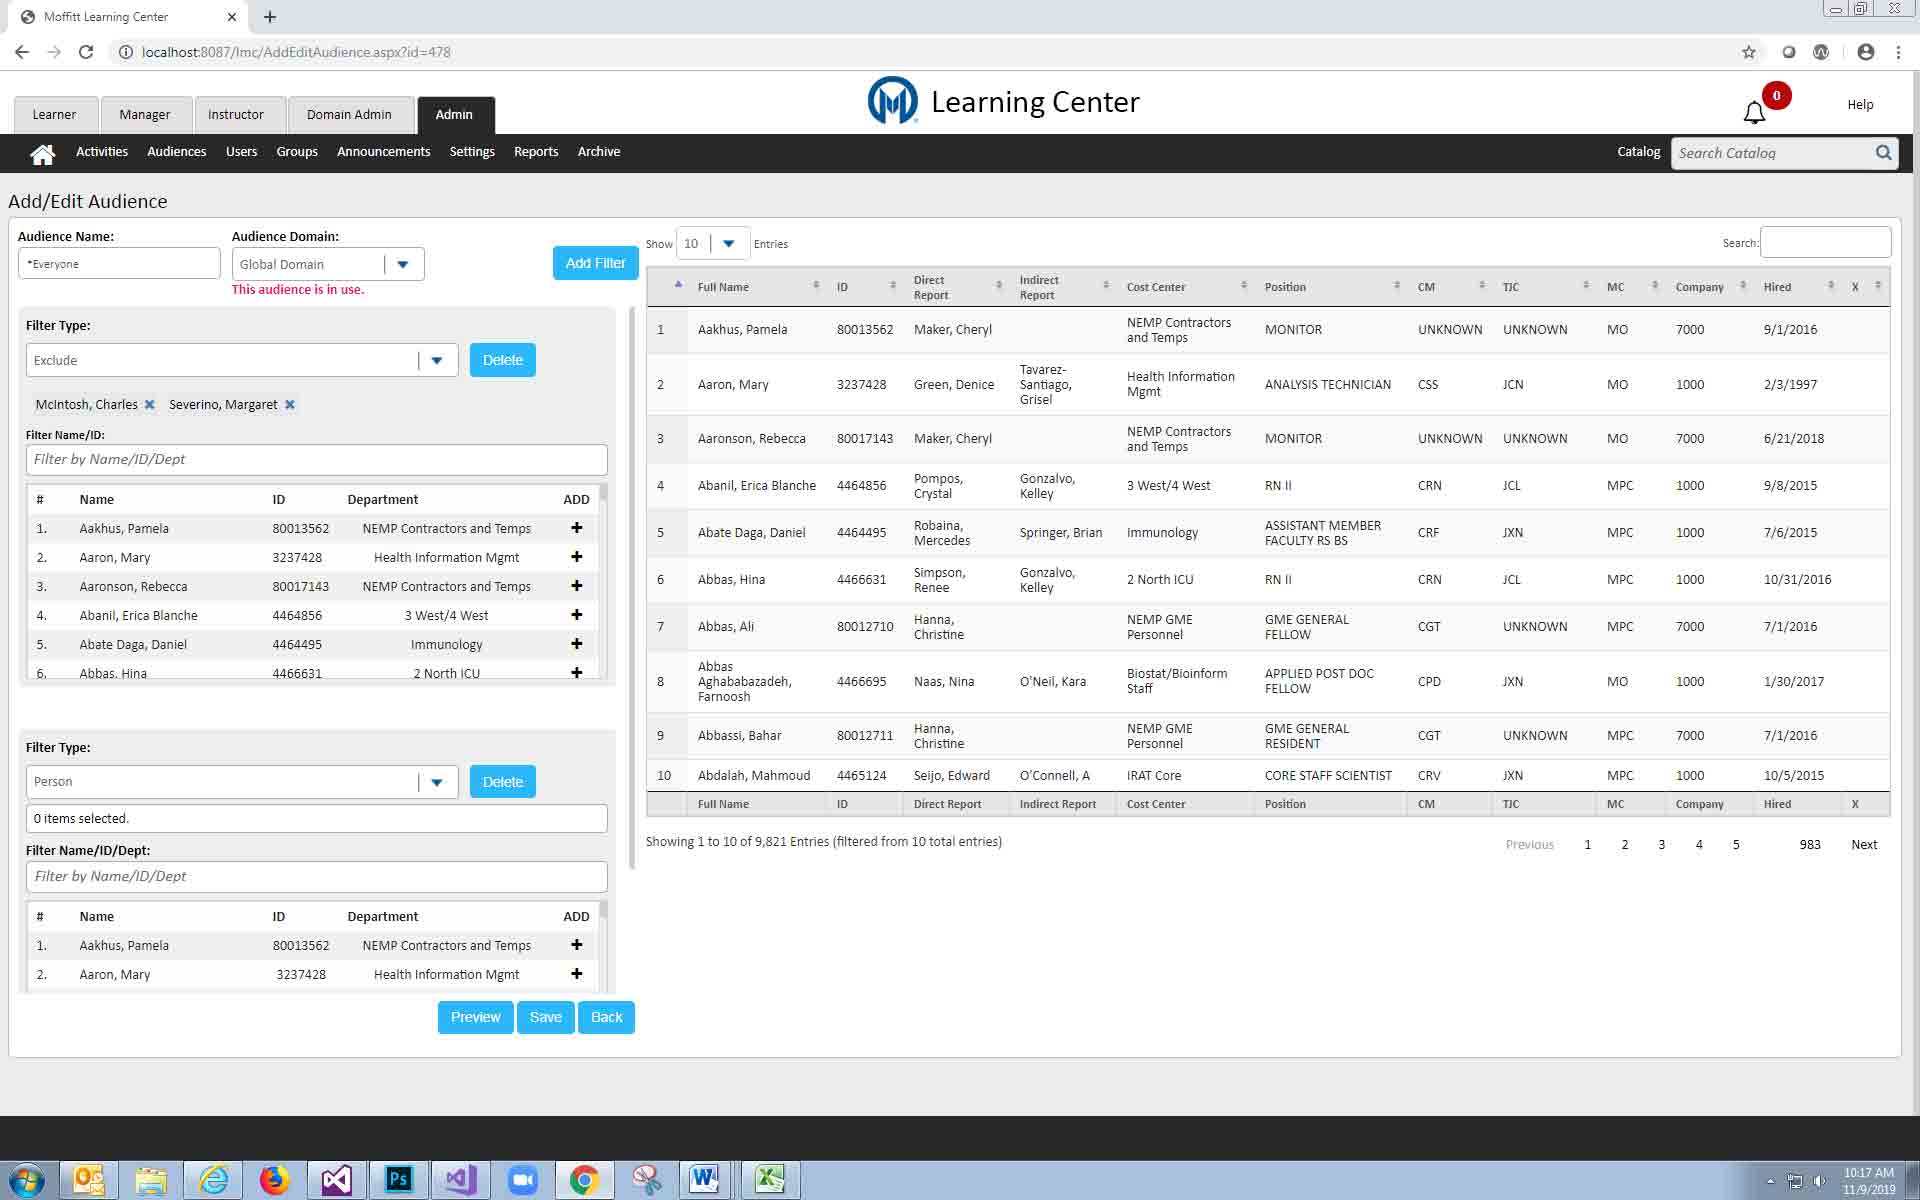Remove Severino, Margaret from exclude list
This screenshot has height=1200, width=1920.
pos(290,405)
